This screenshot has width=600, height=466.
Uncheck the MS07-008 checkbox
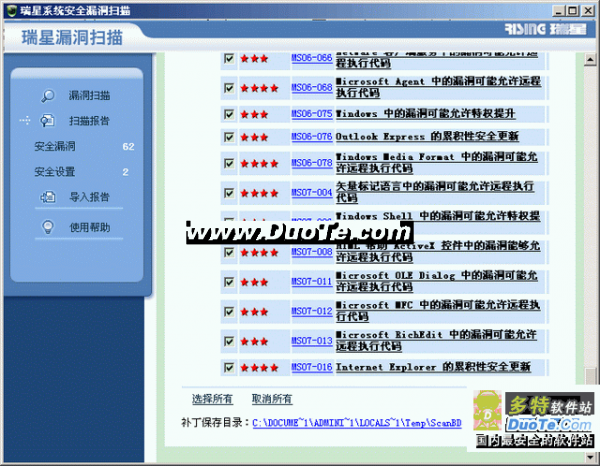point(229,252)
